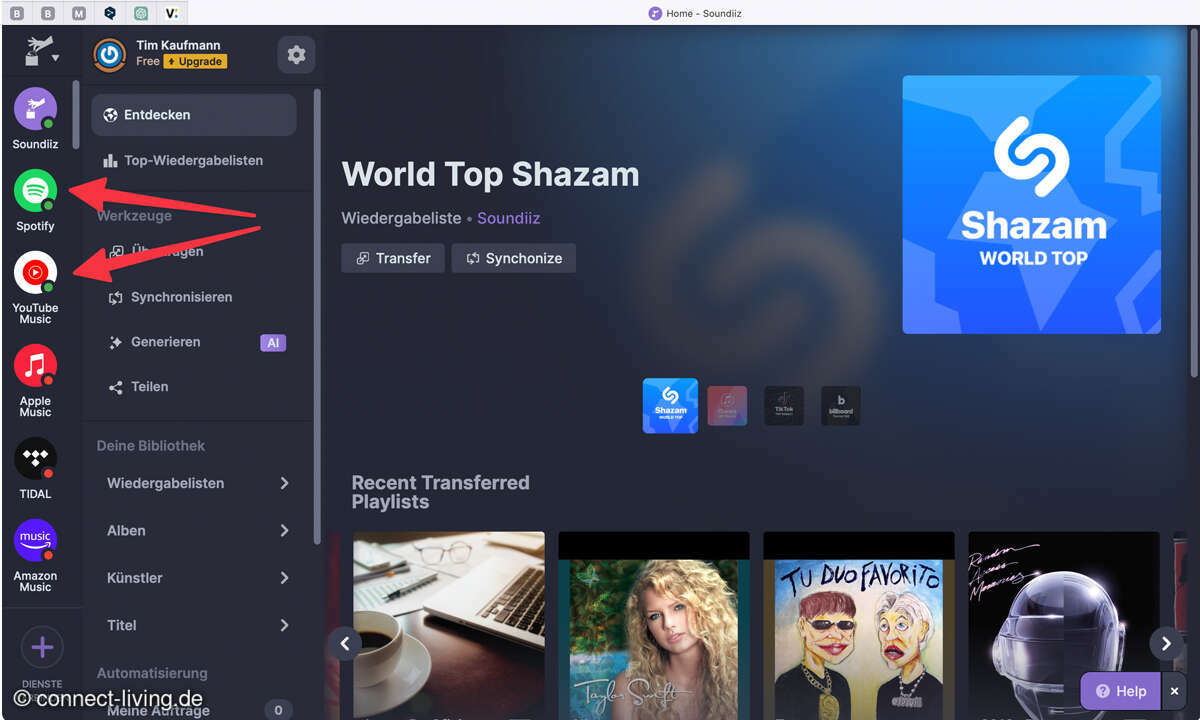Viewport: 1200px width, 720px height.
Task: Expand the Wiedergabelisten library section
Action: tap(199, 483)
